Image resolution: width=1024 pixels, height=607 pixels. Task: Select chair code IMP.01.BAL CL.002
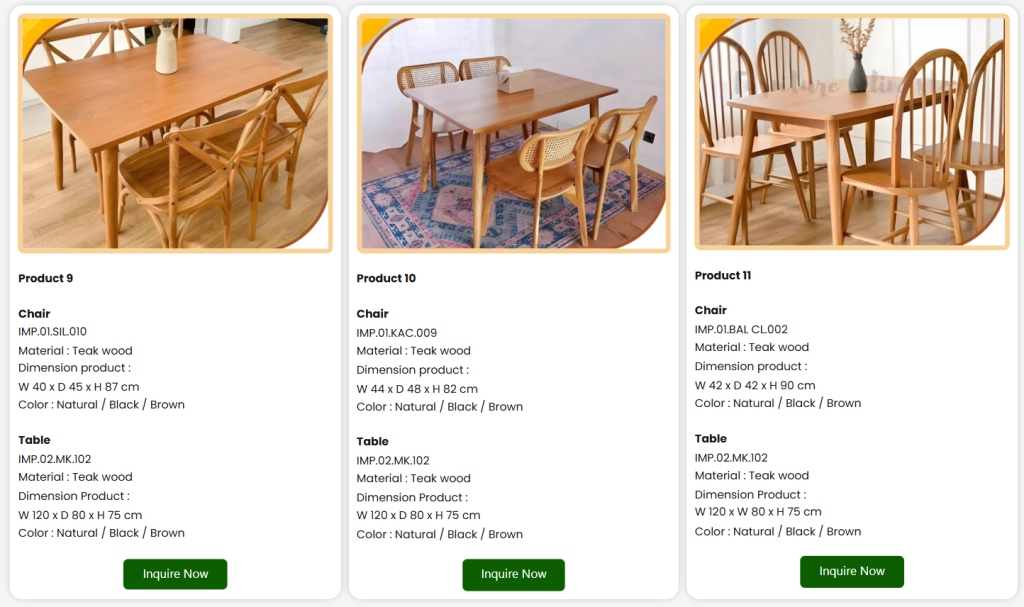[x=741, y=329]
